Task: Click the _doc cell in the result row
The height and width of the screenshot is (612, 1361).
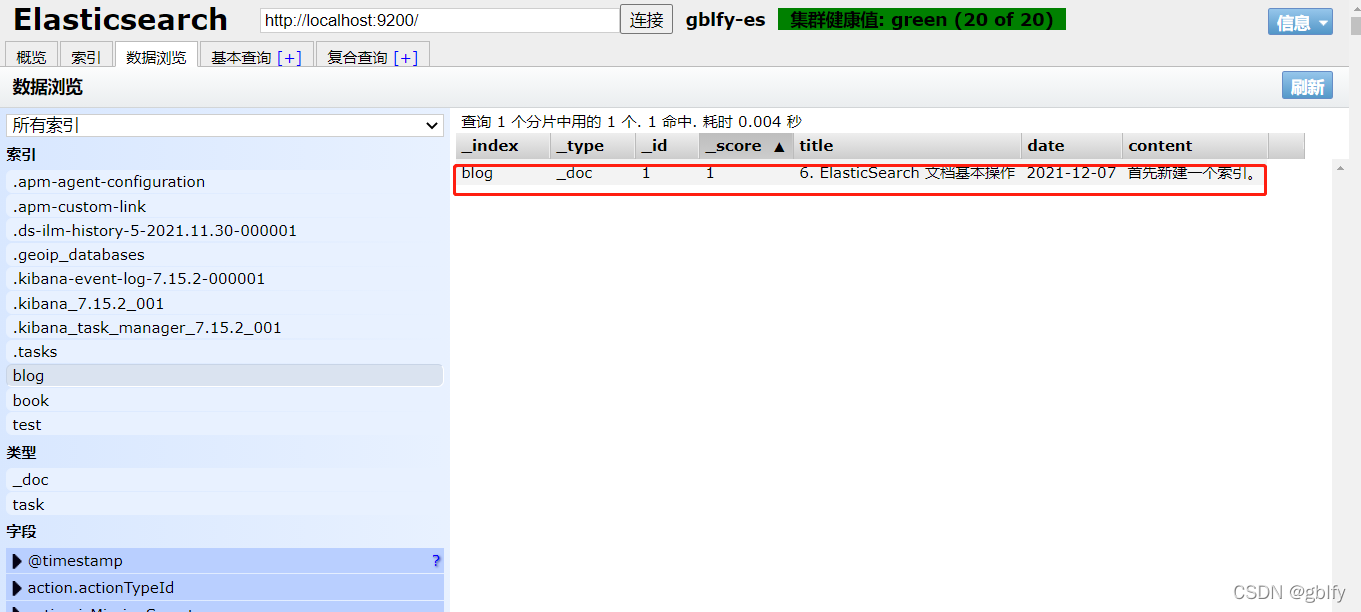Action: click(575, 173)
